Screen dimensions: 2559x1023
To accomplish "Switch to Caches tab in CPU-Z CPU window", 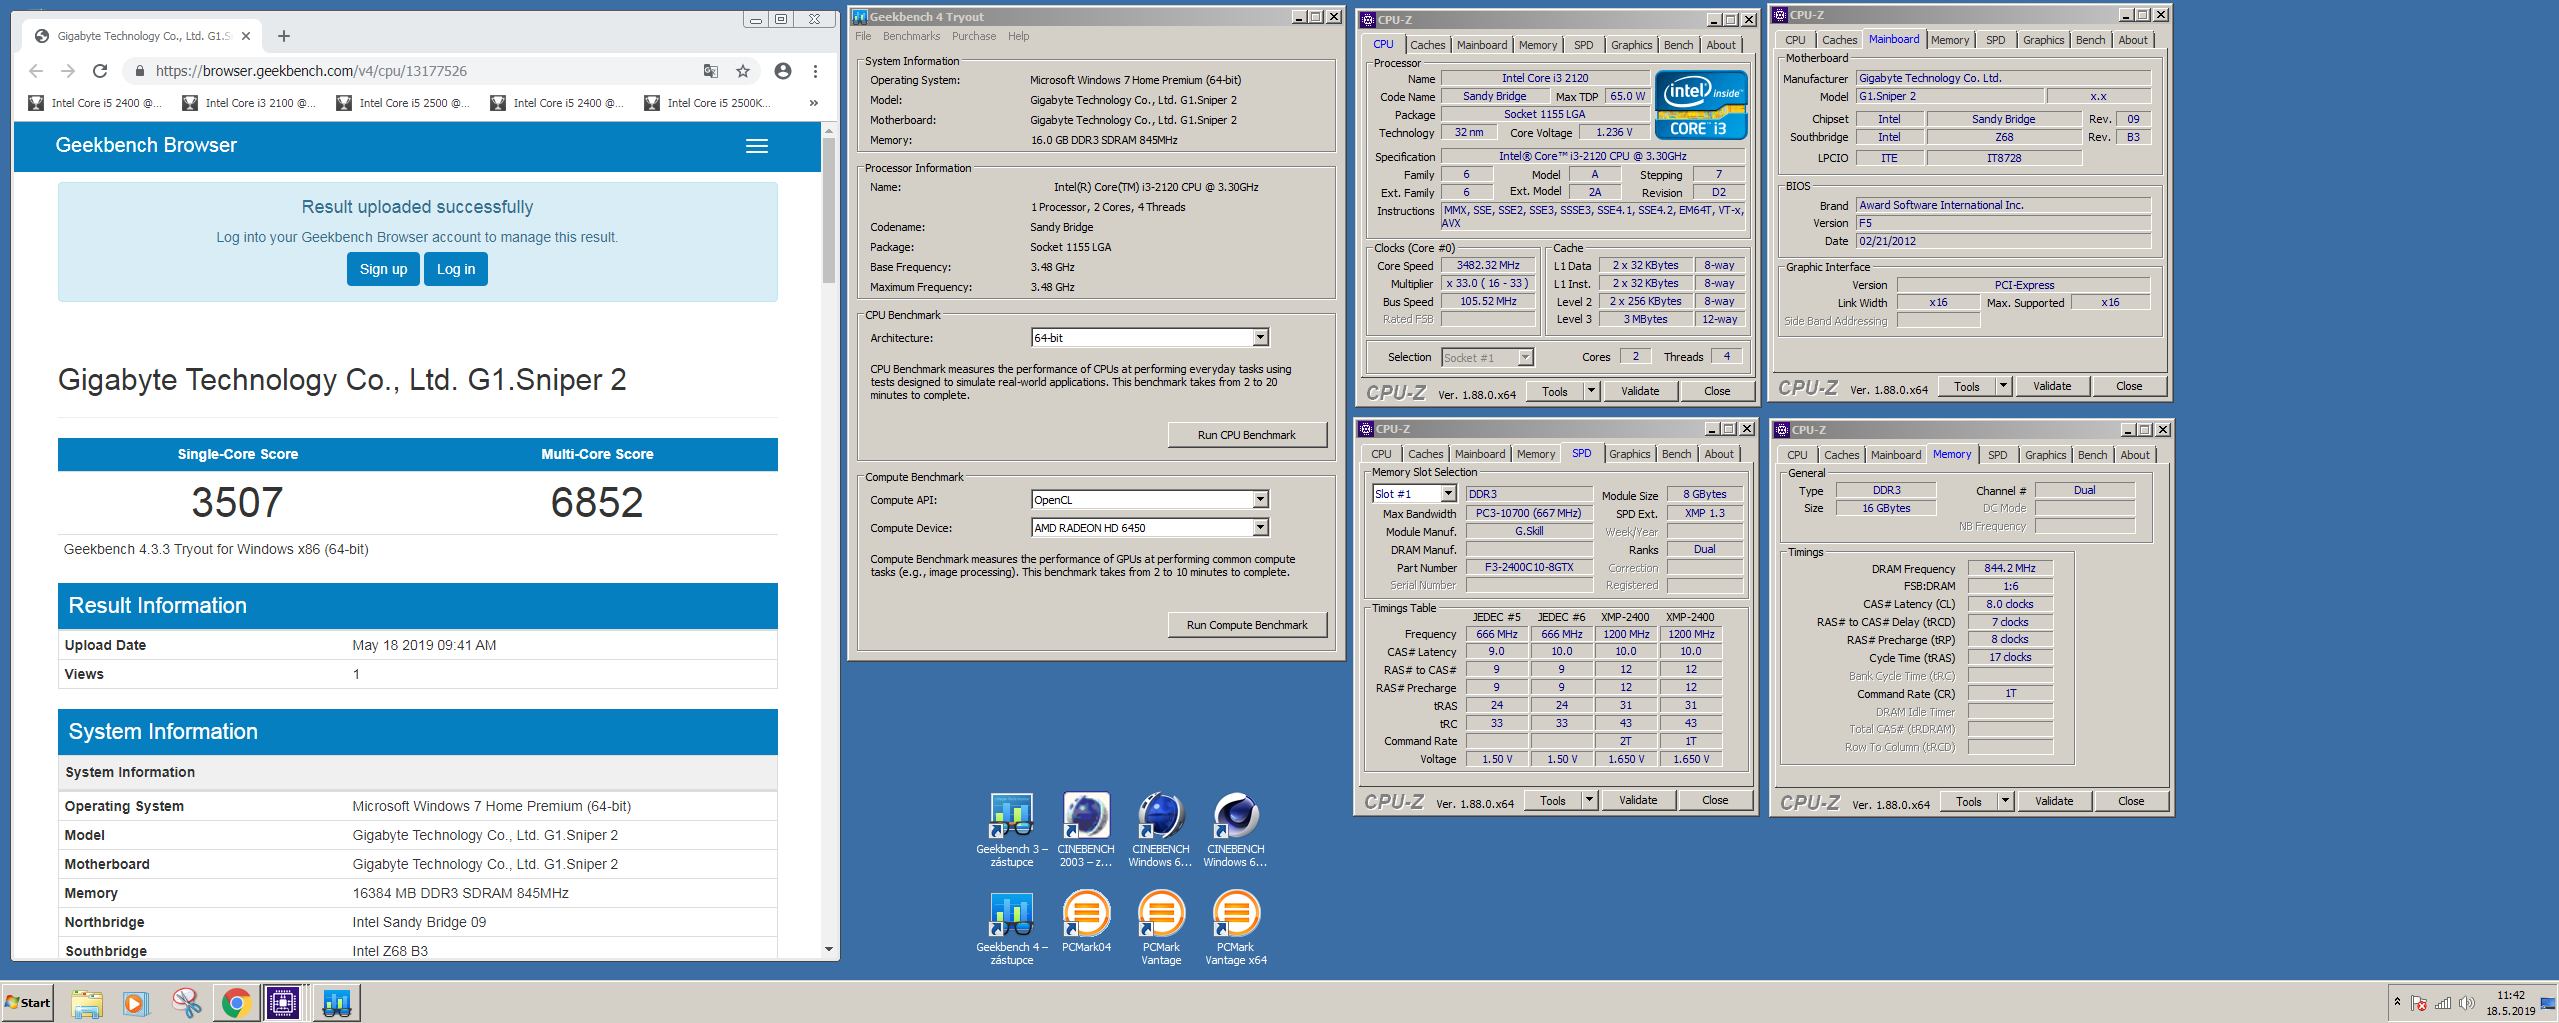I will tap(1427, 45).
